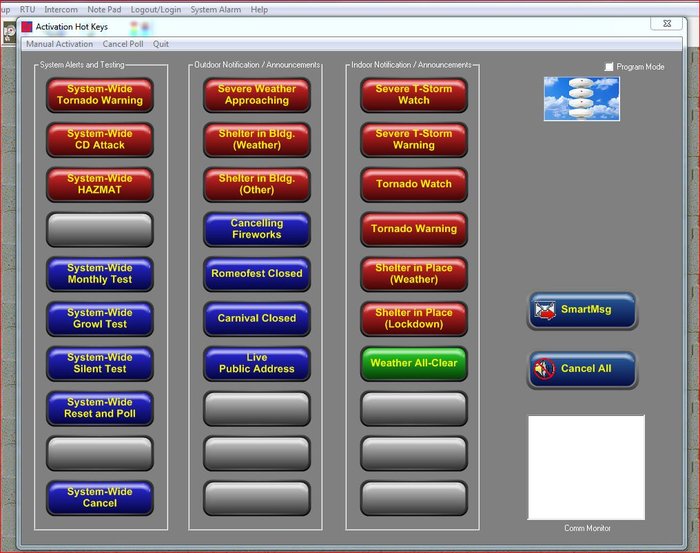Activate indoor Tornado Watch
700x553 pixels.
pyautogui.click(x=414, y=184)
